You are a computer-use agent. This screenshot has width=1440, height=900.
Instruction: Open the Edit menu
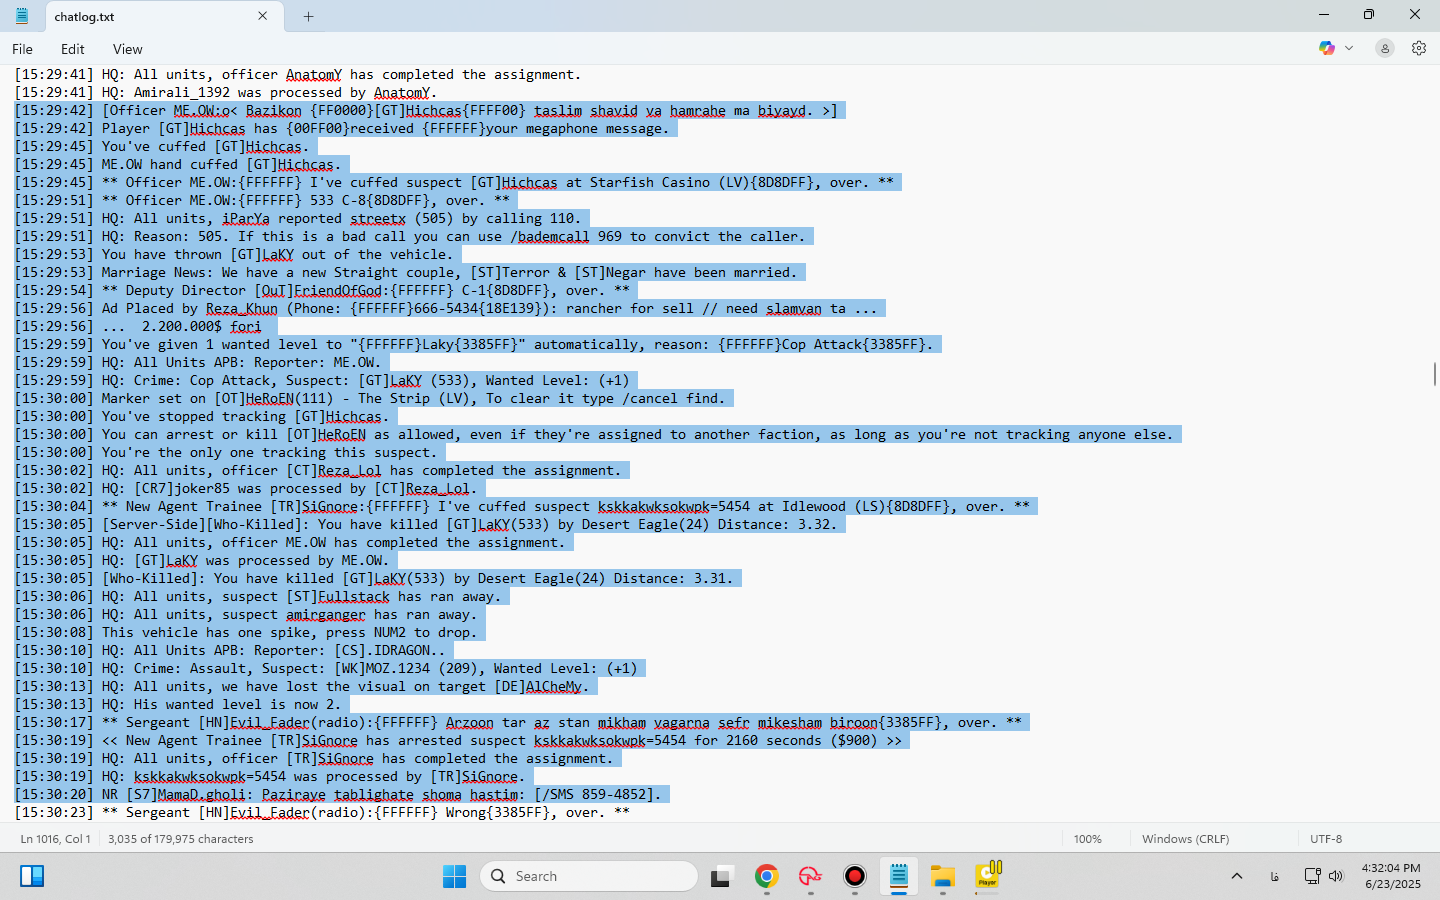click(72, 49)
